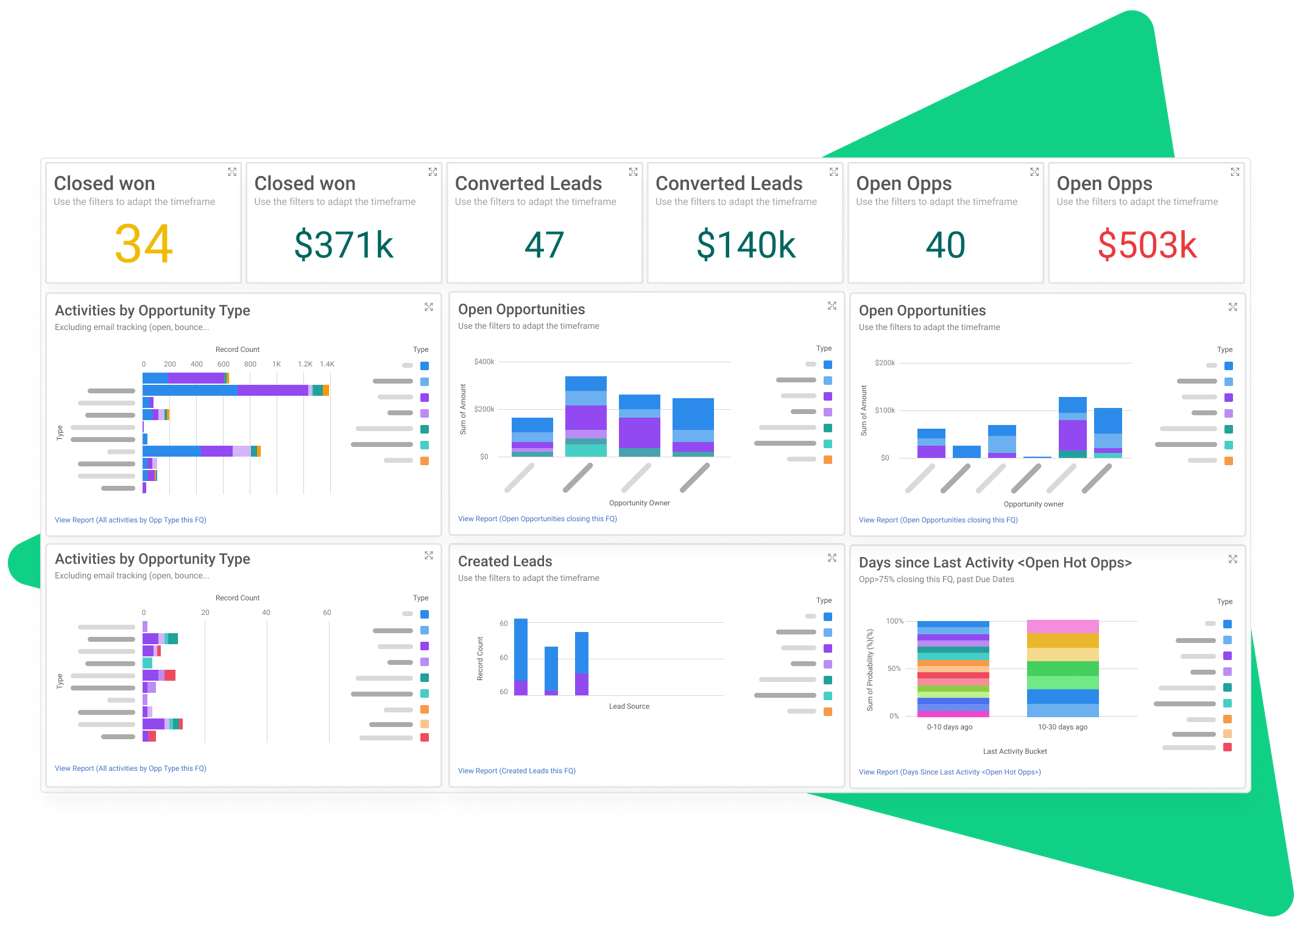Expand the top Activities by Opportunity Type chart
The height and width of the screenshot is (934, 1300).
click(x=429, y=307)
